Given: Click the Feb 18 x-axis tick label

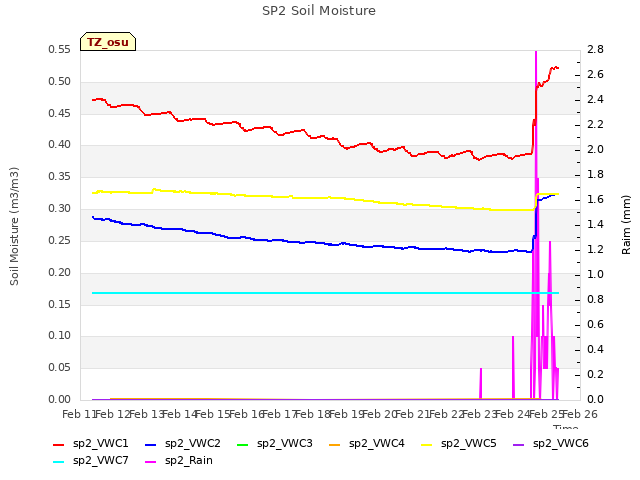Looking at the screenshot, I should click(x=312, y=414).
